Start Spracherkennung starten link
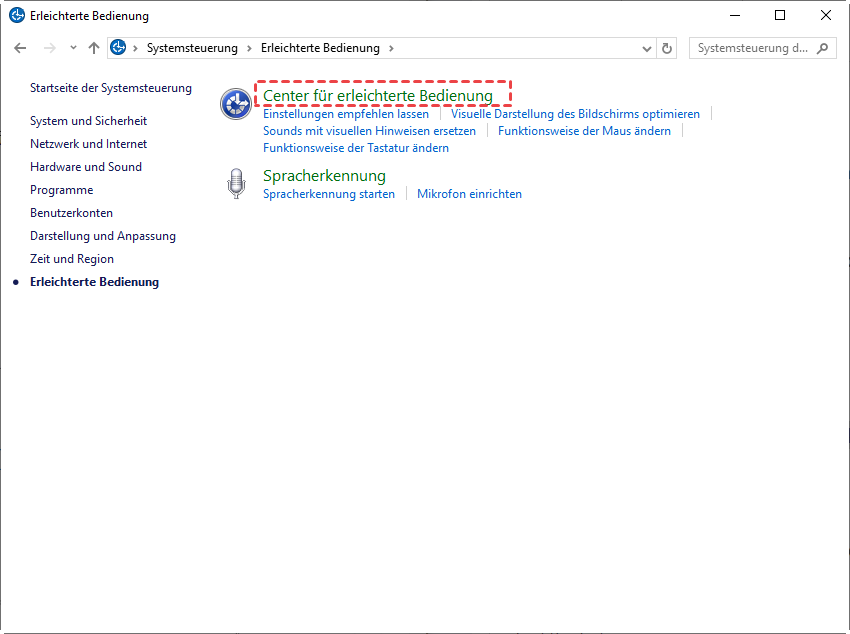The width and height of the screenshot is (850, 634). pos(329,194)
